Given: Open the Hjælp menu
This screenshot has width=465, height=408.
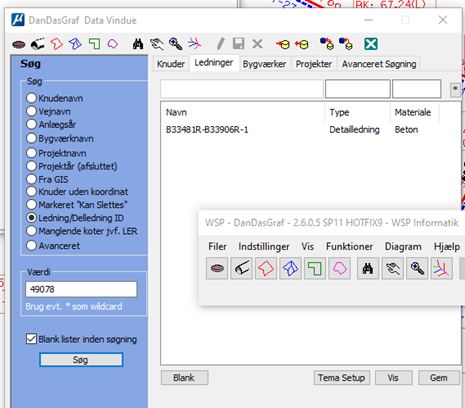Looking at the screenshot, I should [447, 246].
